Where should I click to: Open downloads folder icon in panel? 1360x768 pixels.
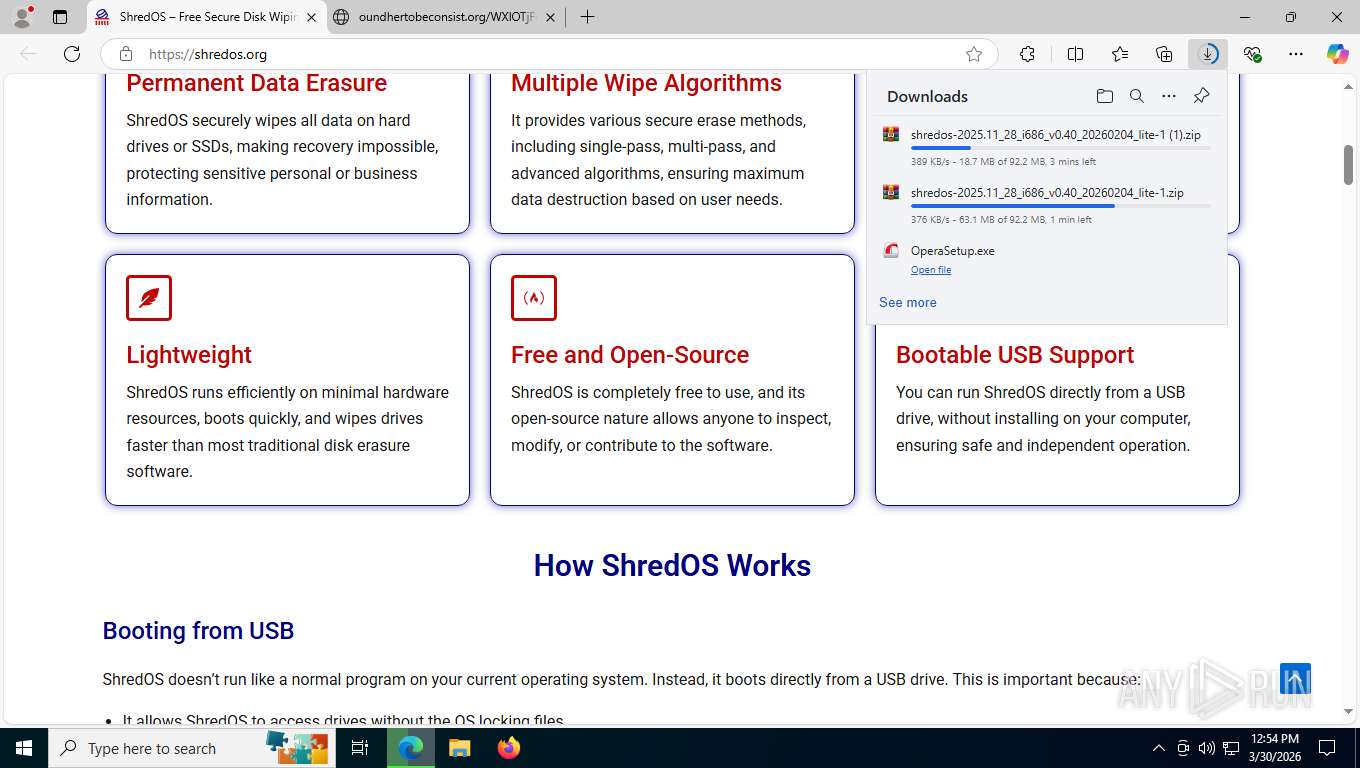pos(1105,96)
